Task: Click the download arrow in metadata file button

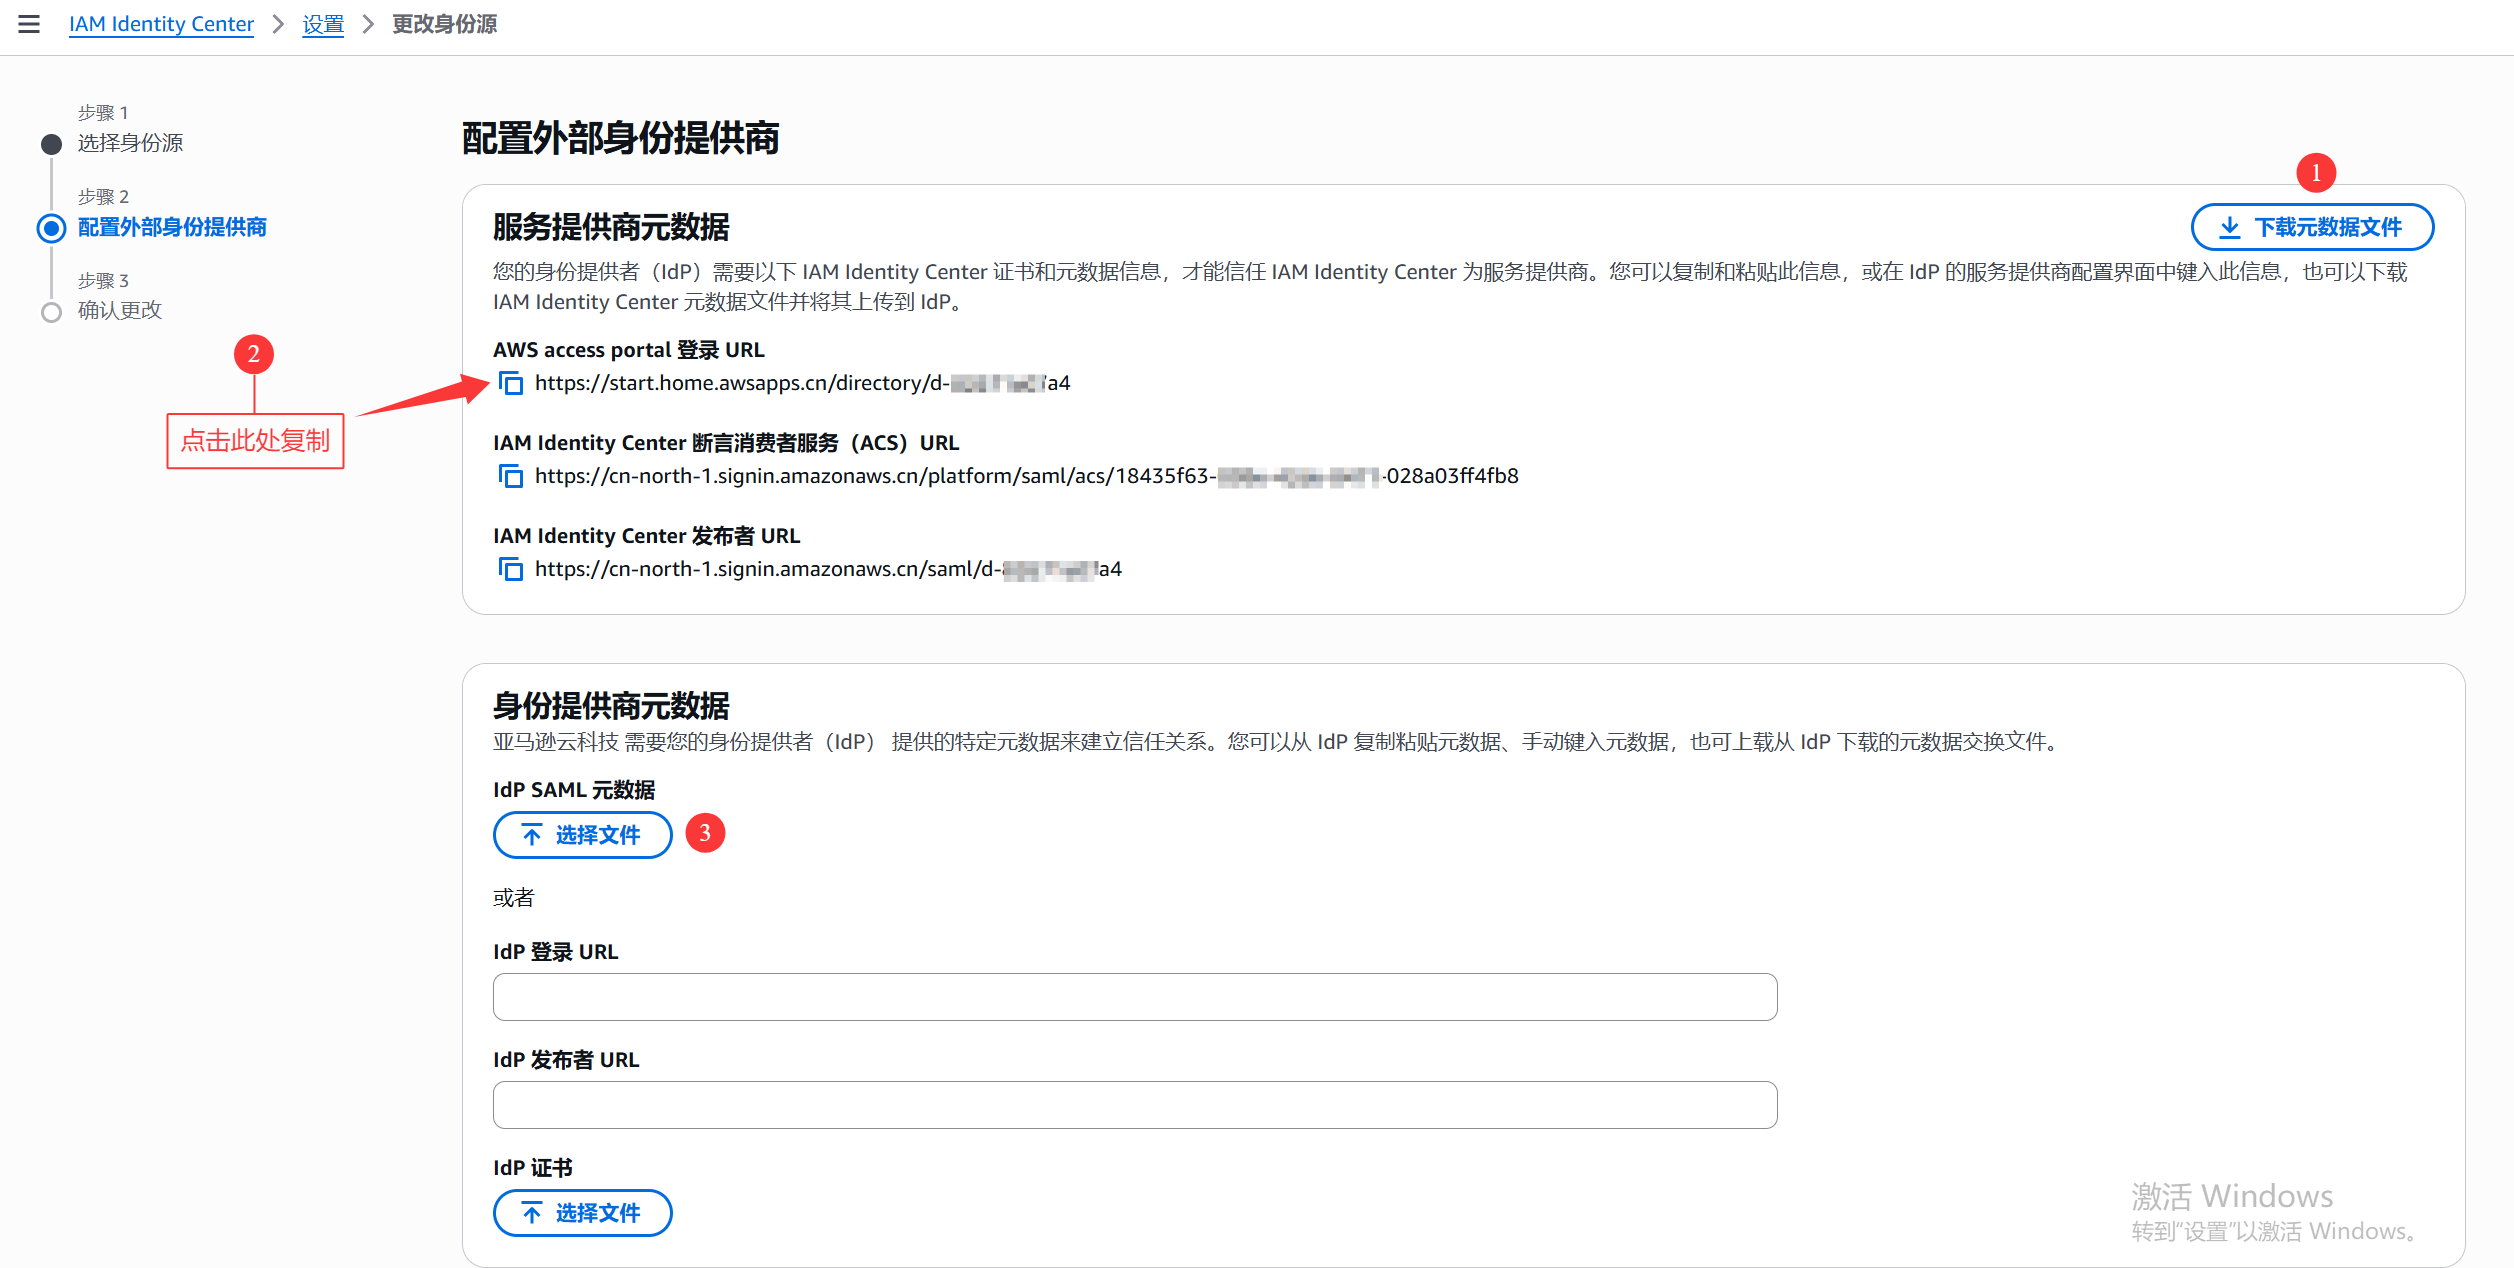Action: click(x=2229, y=227)
